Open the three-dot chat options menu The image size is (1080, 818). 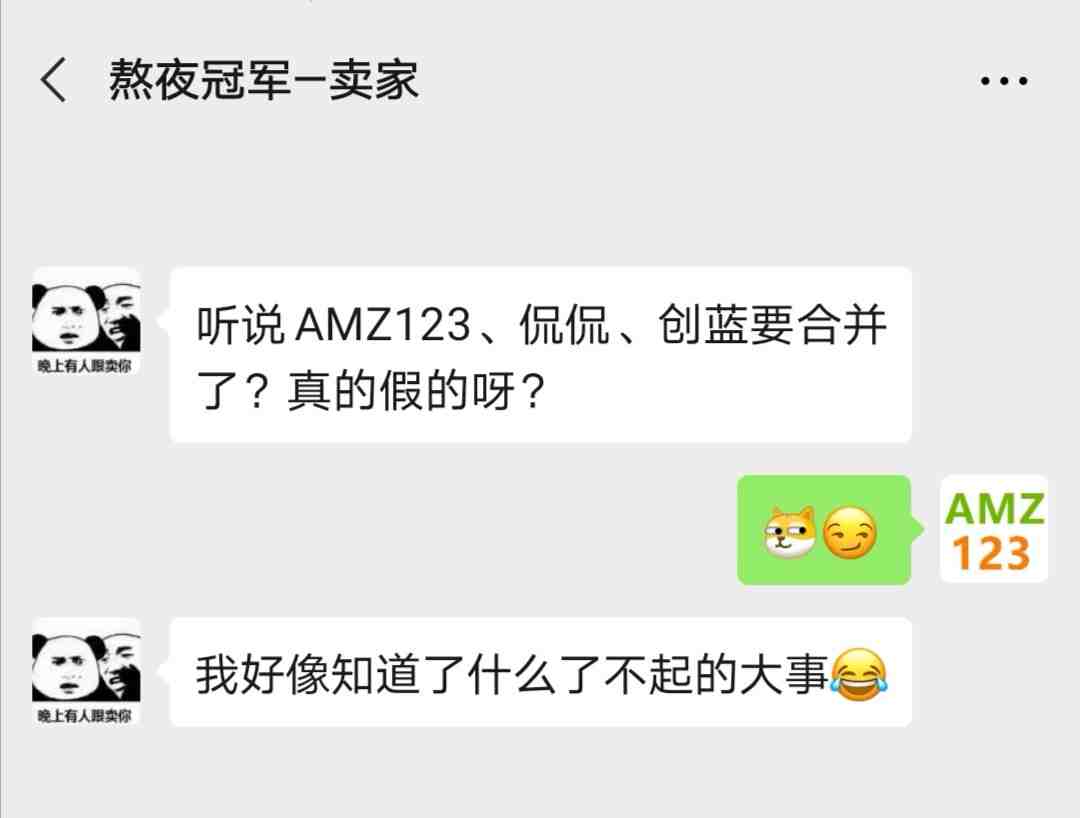pos(1004,81)
